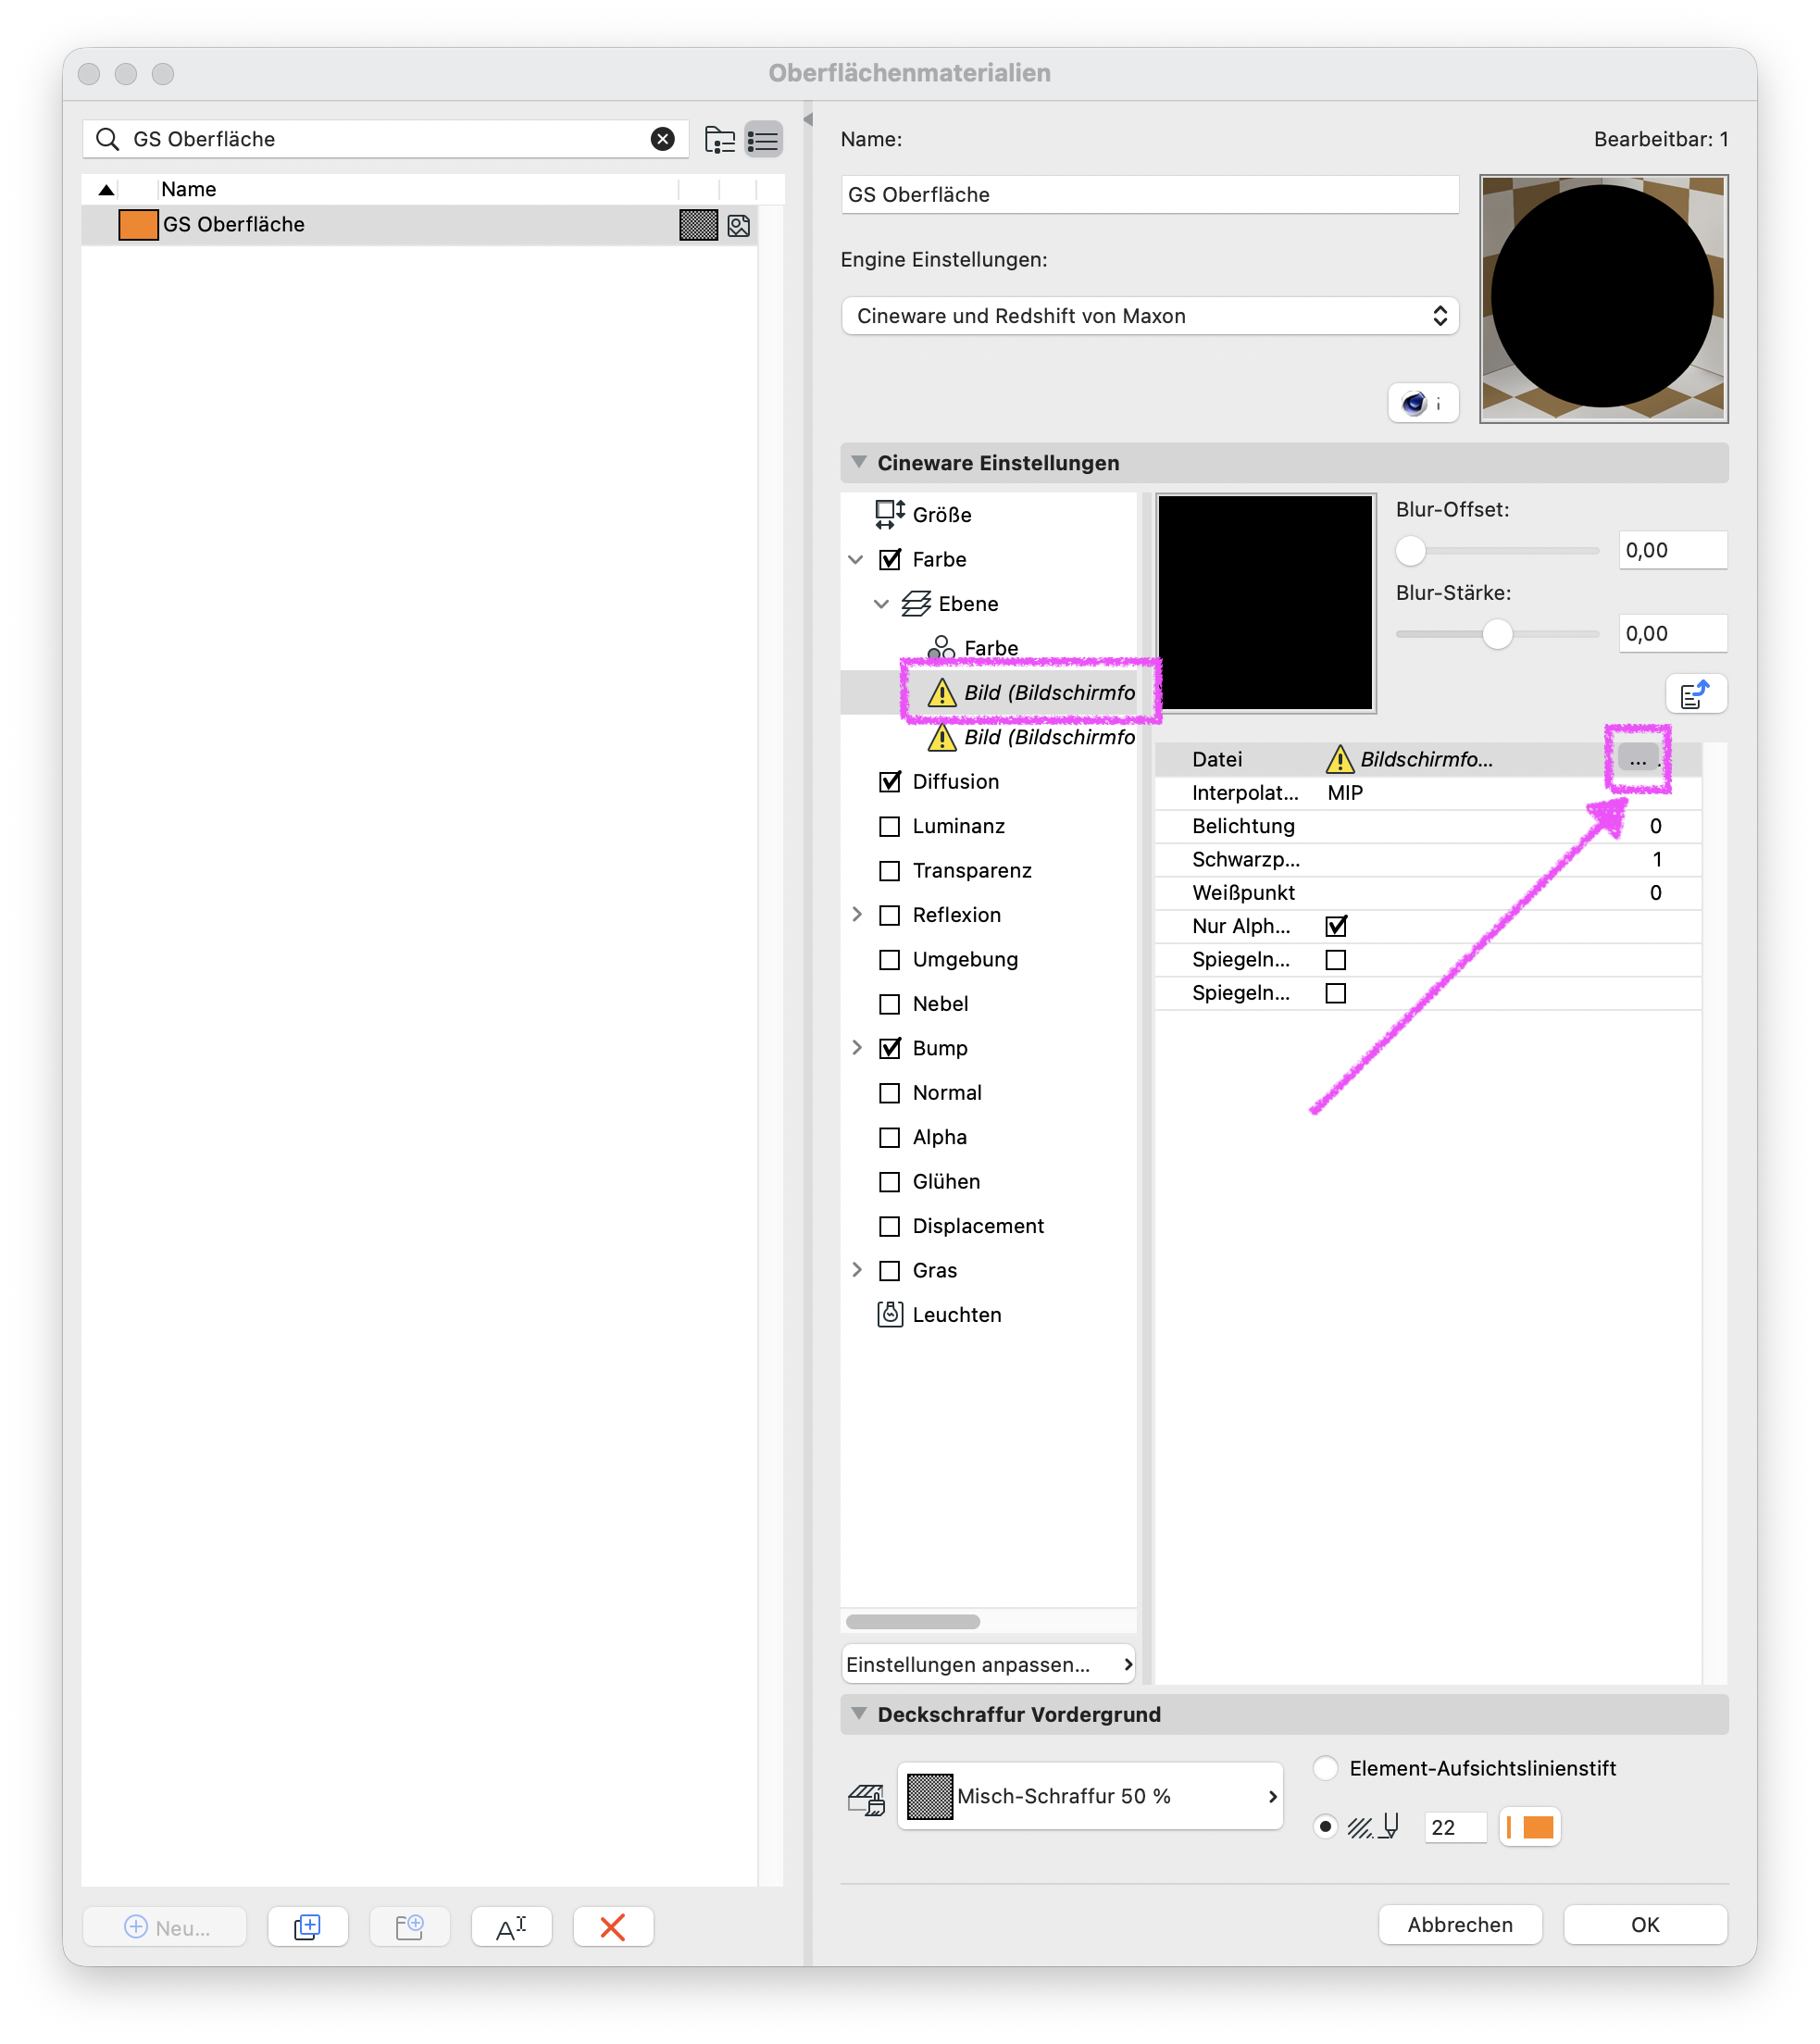Image resolution: width=1820 pixels, height=2044 pixels.
Task: Expand the Bump tree node
Action: point(857,1047)
